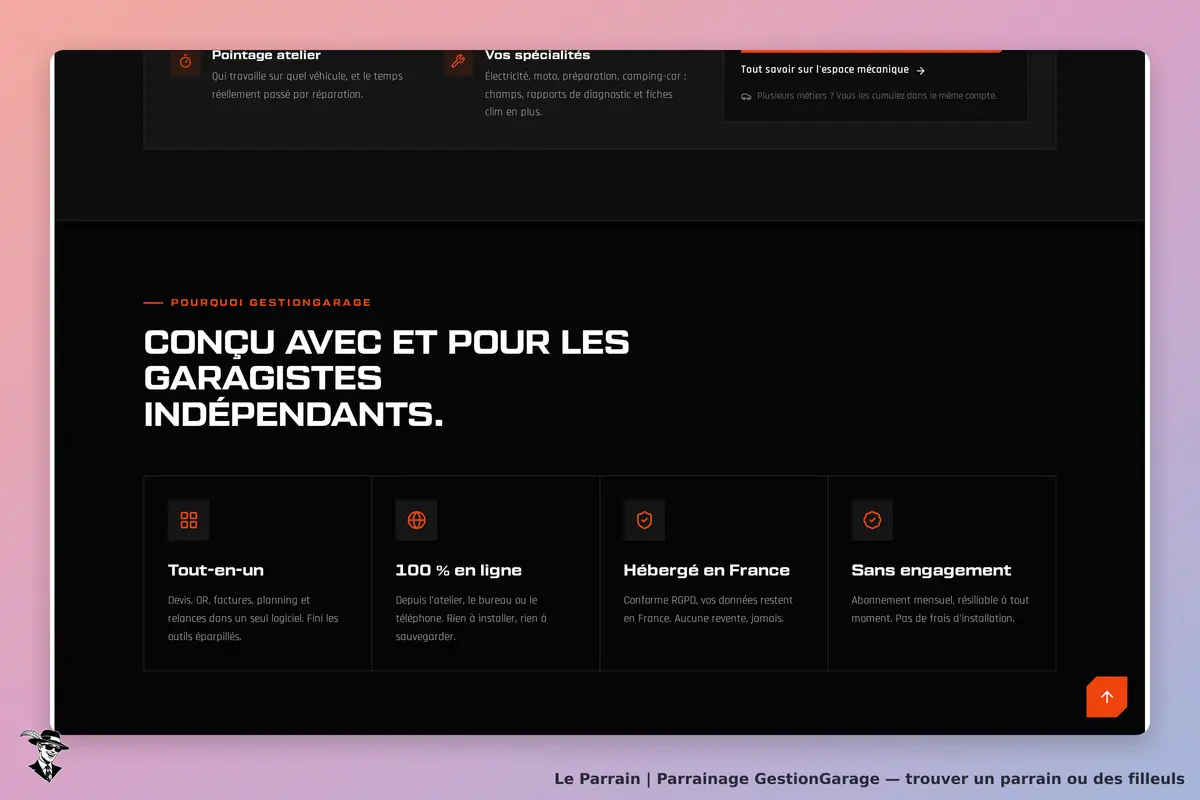Click the wrench icon beside 'Vos spécialités'
This screenshot has height=800, width=1200.
pyautogui.click(x=458, y=61)
